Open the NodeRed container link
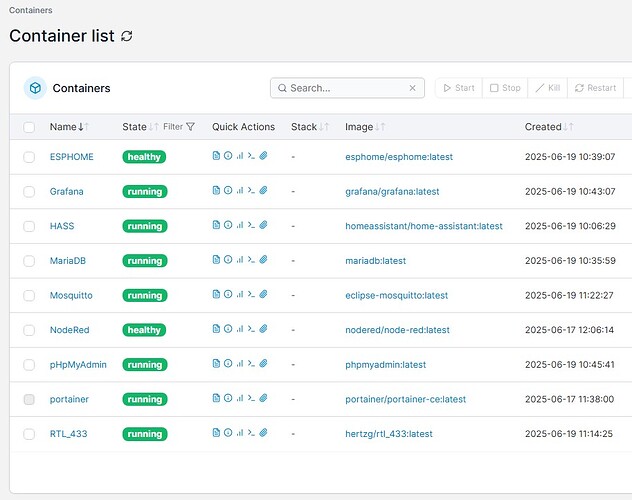Image resolution: width=632 pixels, height=500 pixels. [x=69, y=330]
